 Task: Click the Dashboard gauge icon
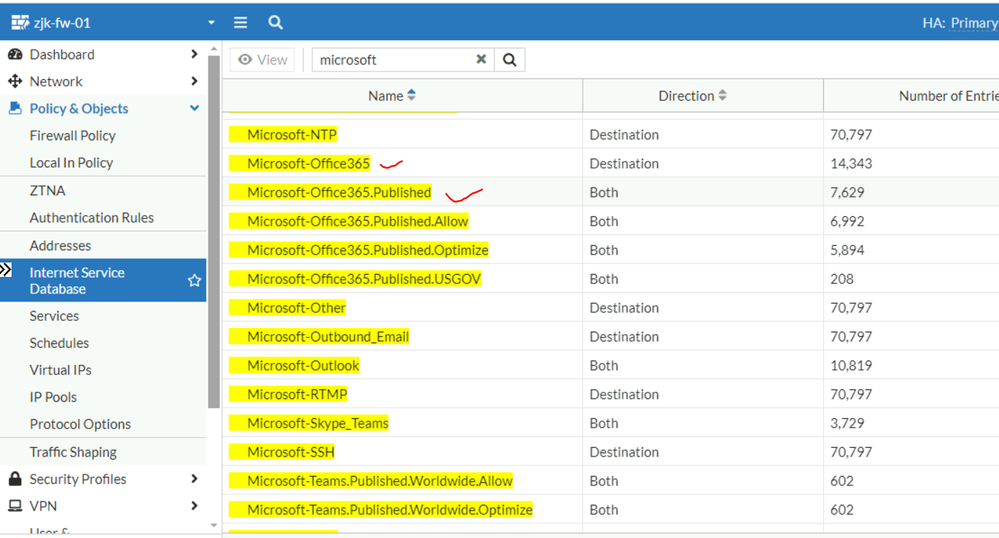tap(15, 55)
